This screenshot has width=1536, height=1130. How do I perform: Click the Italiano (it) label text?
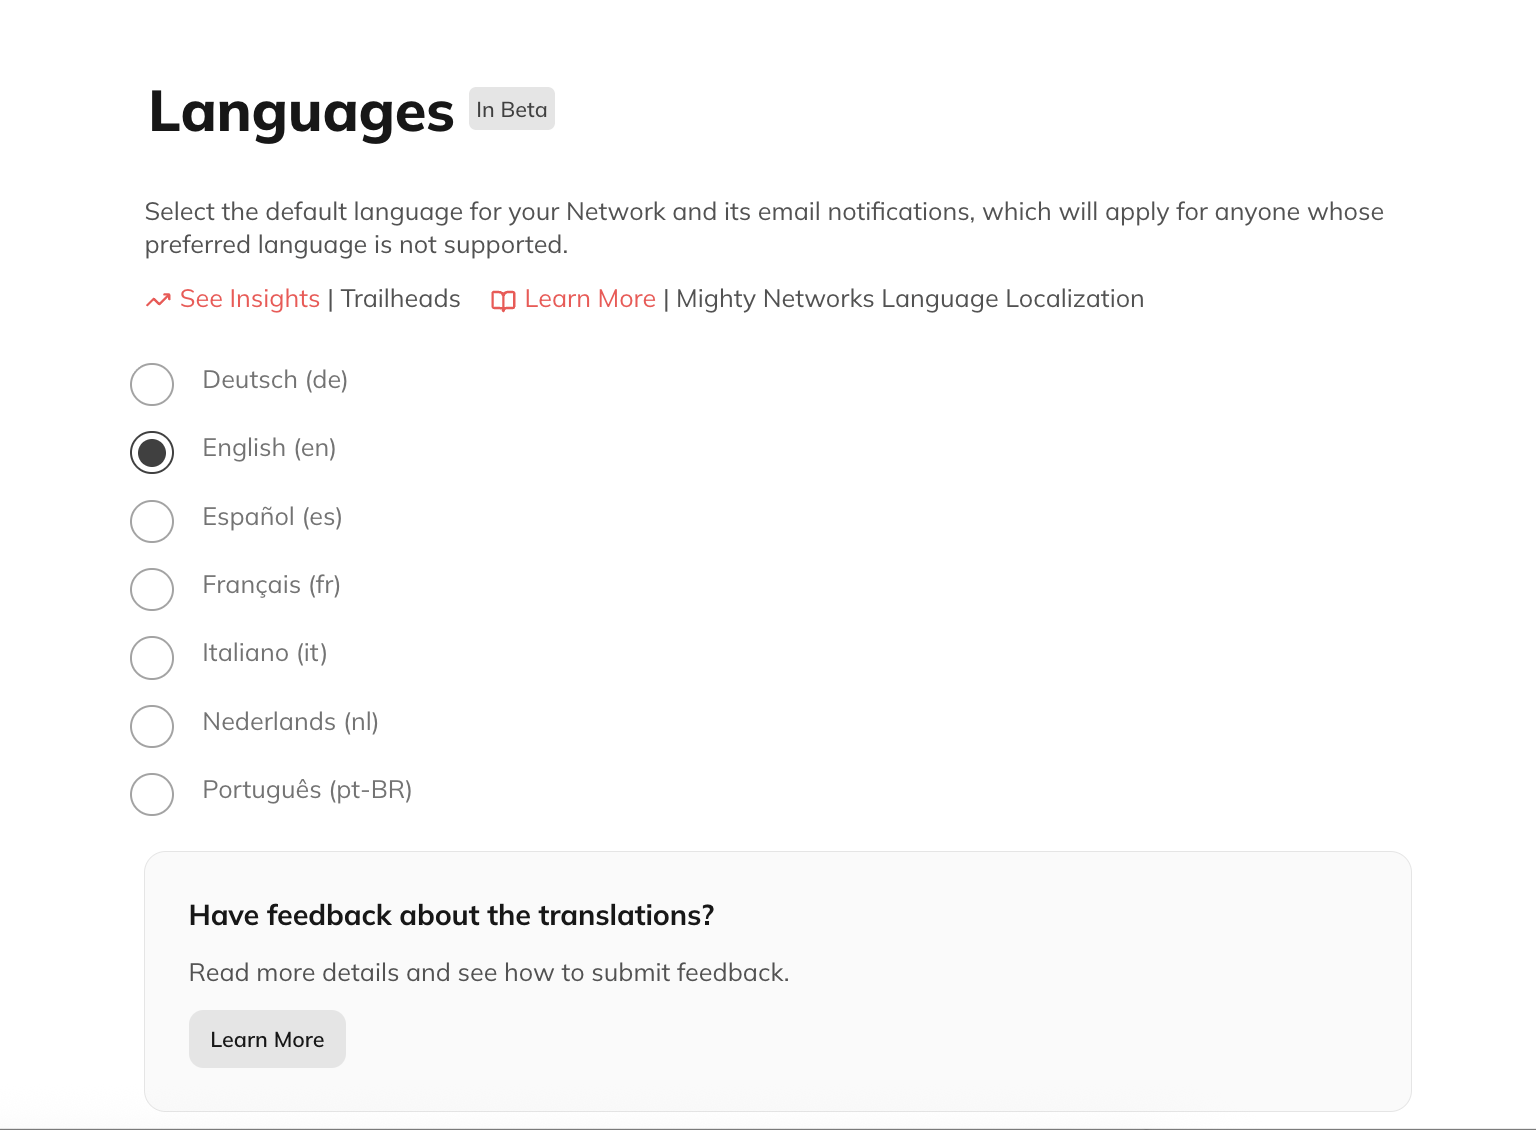(265, 653)
